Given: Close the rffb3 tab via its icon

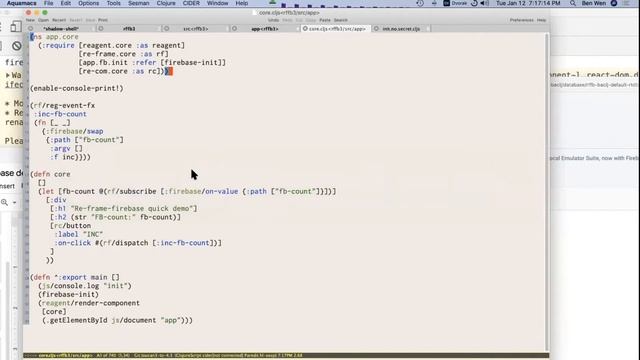Looking at the screenshot, I should tap(101, 29).
